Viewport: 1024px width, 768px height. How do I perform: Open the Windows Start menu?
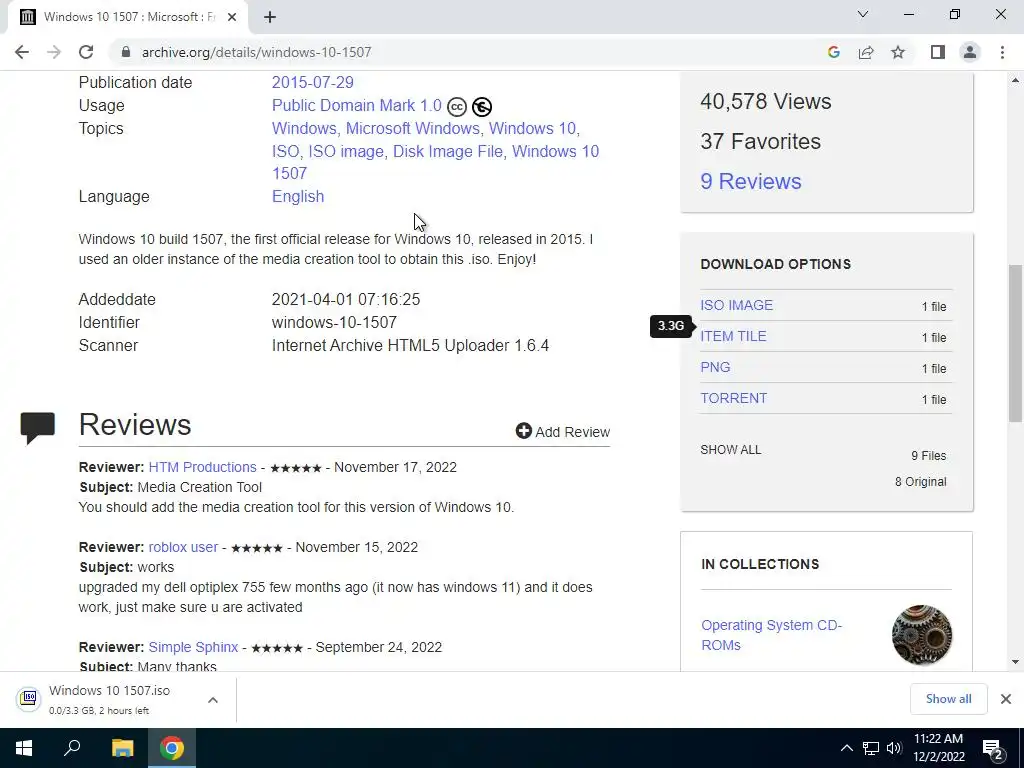click(x=24, y=748)
